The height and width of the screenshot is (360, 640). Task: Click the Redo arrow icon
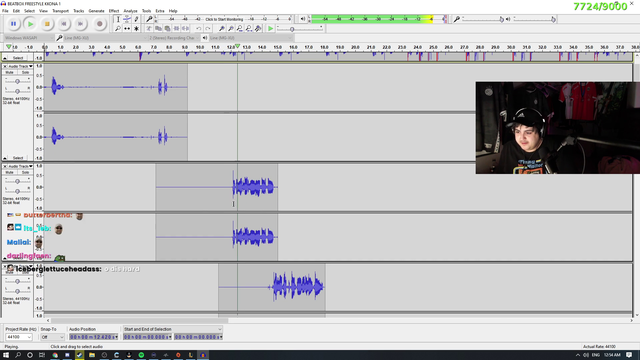[x=208, y=29]
